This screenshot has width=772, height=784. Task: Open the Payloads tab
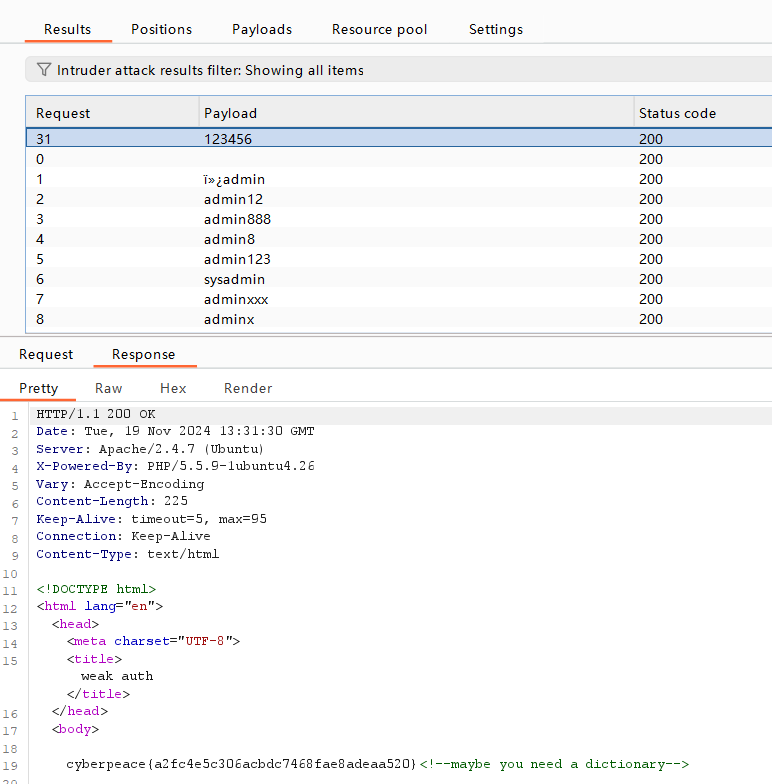pos(262,30)
